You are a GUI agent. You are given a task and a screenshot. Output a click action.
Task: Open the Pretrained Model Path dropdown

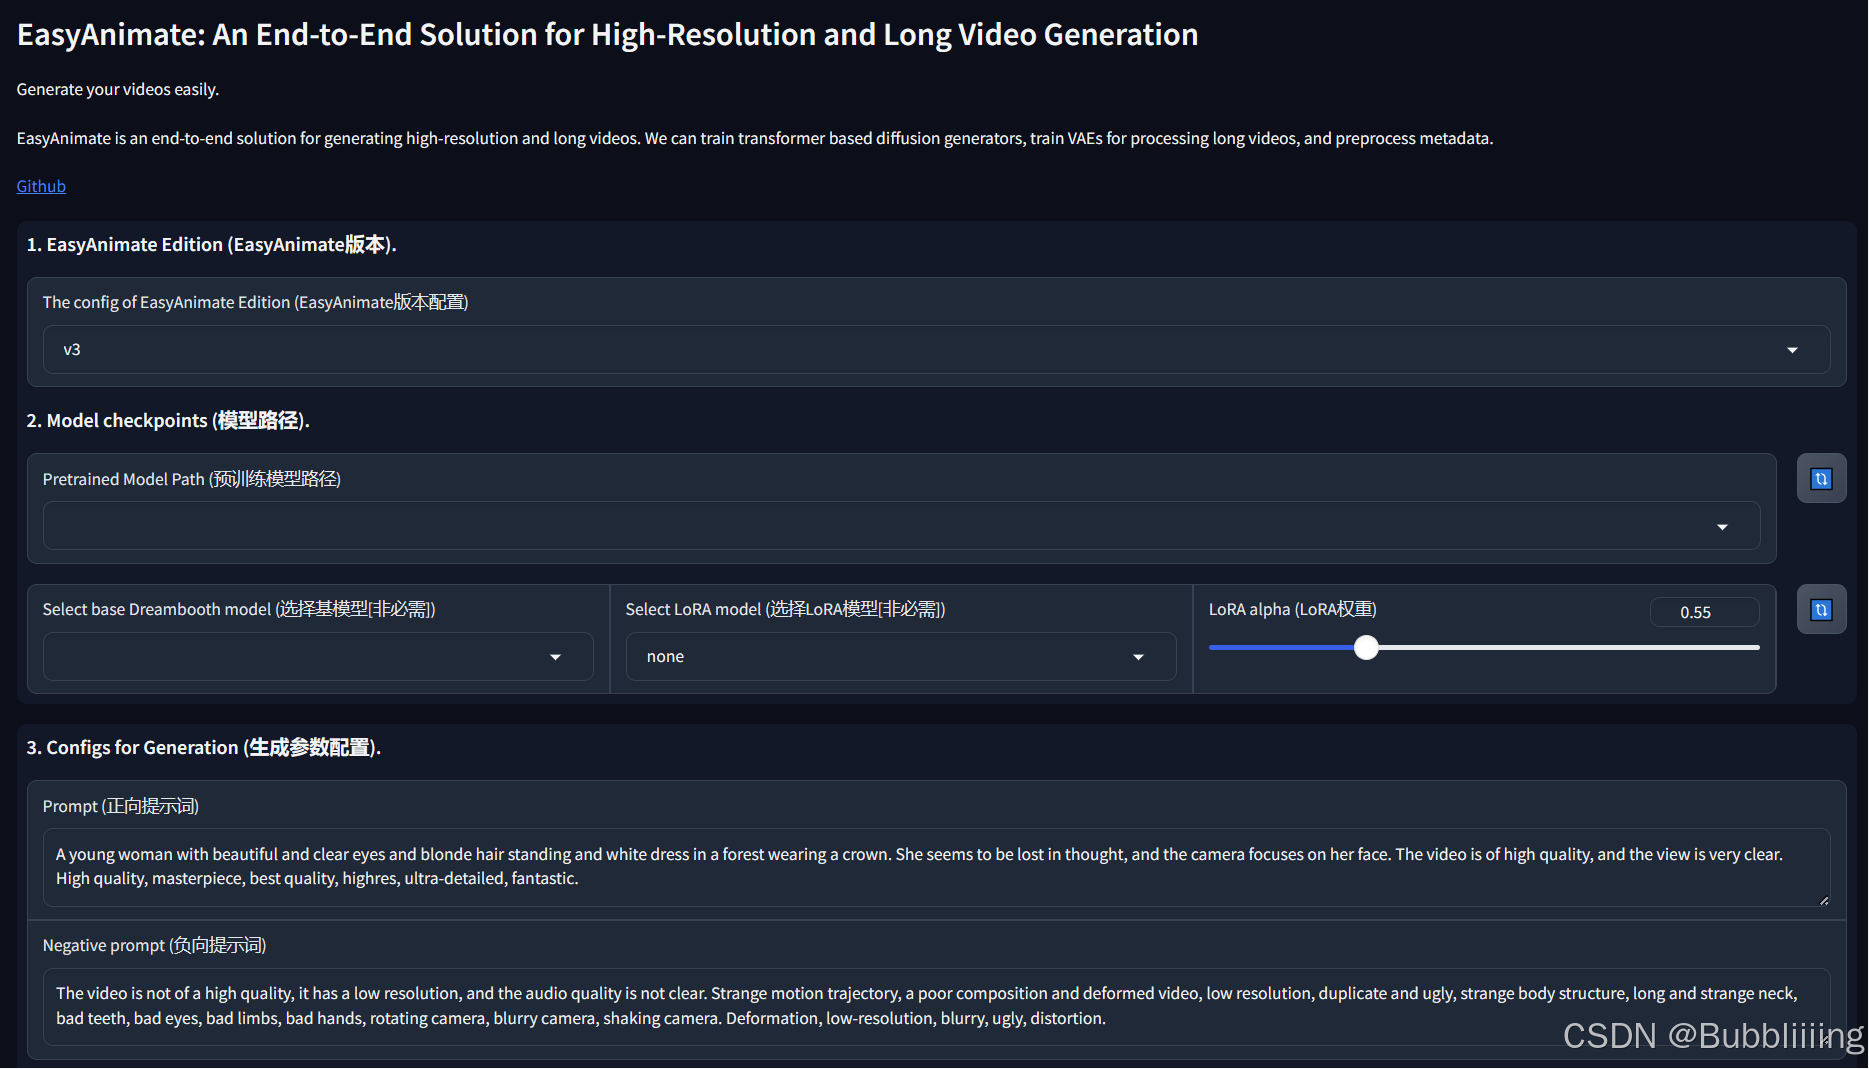(x=901, y=526)
